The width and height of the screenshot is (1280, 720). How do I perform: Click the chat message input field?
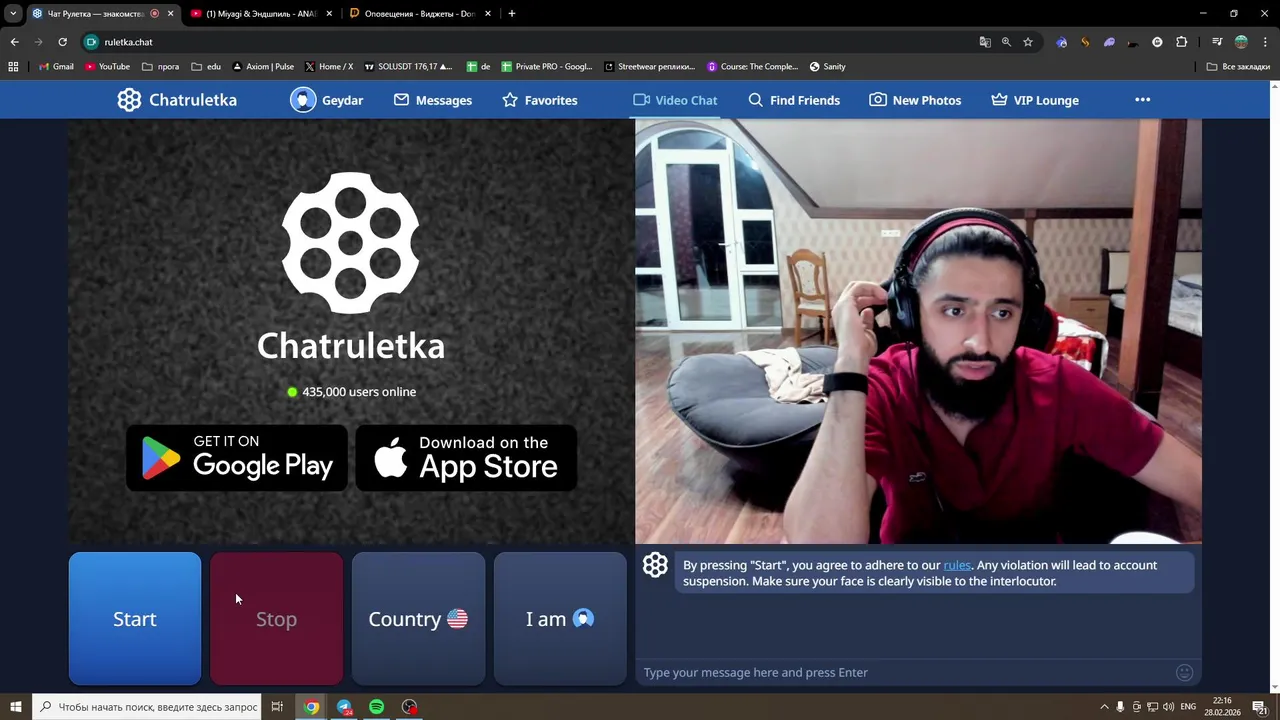(x=905, y=672)
